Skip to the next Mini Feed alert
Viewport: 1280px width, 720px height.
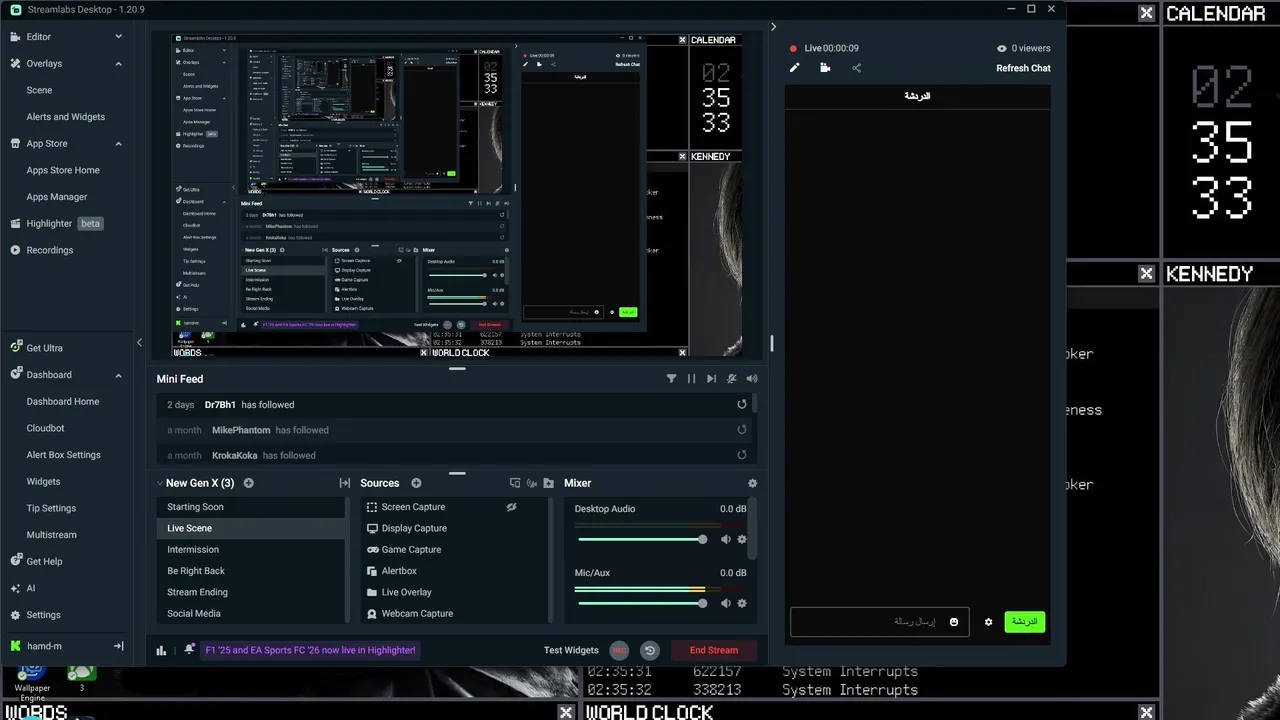coord(711,379)
